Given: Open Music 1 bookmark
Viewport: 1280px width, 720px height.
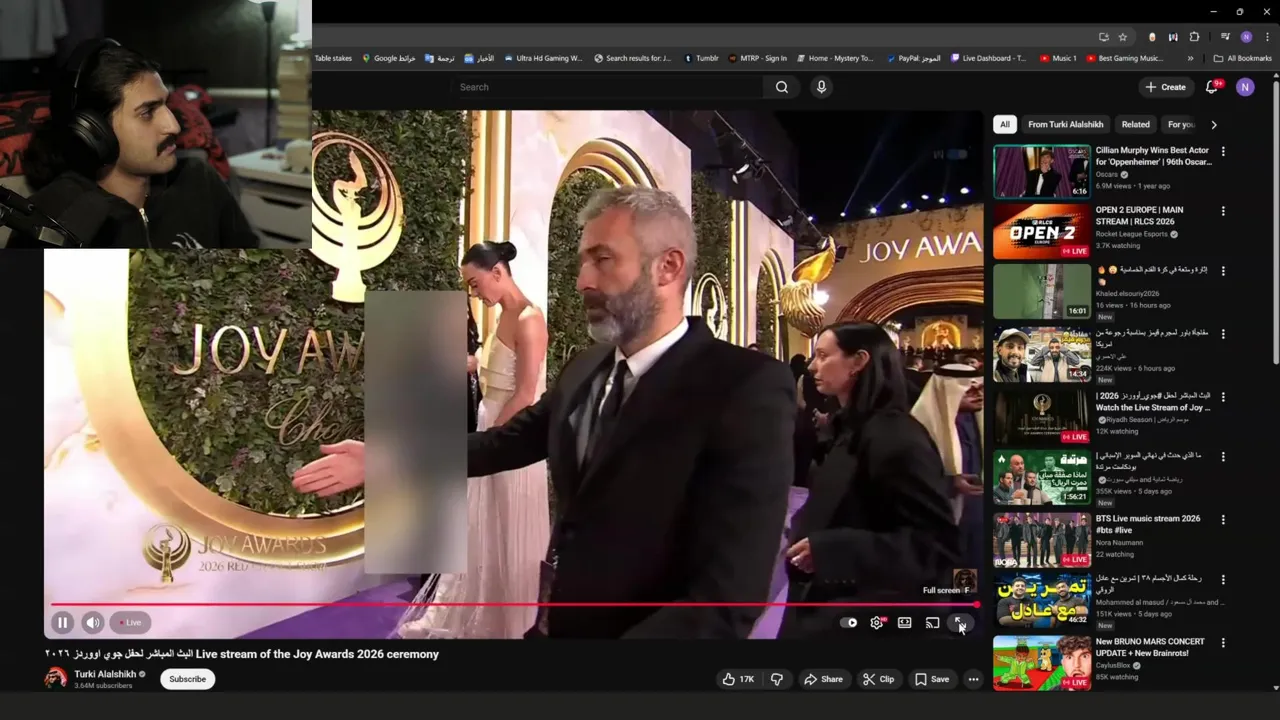Looking at the screenshot, I should [1058, 58].
